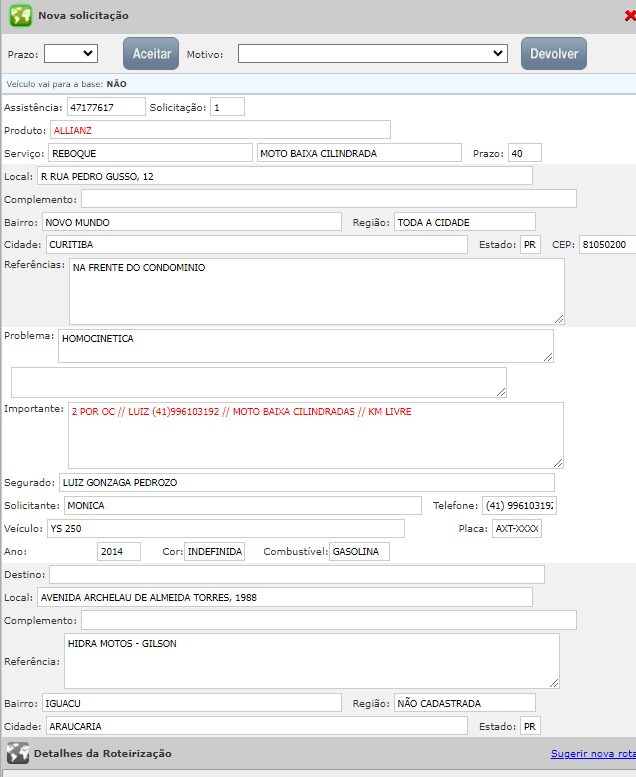636x777 pixels.
Task: Open the Sugerir nova rota link
Action: pos(592,754)
